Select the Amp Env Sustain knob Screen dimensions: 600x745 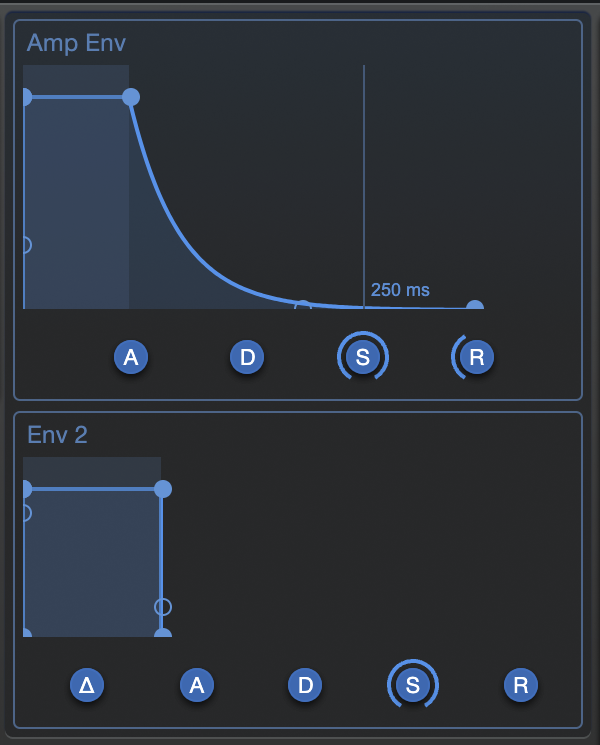(x=363, y=357)
